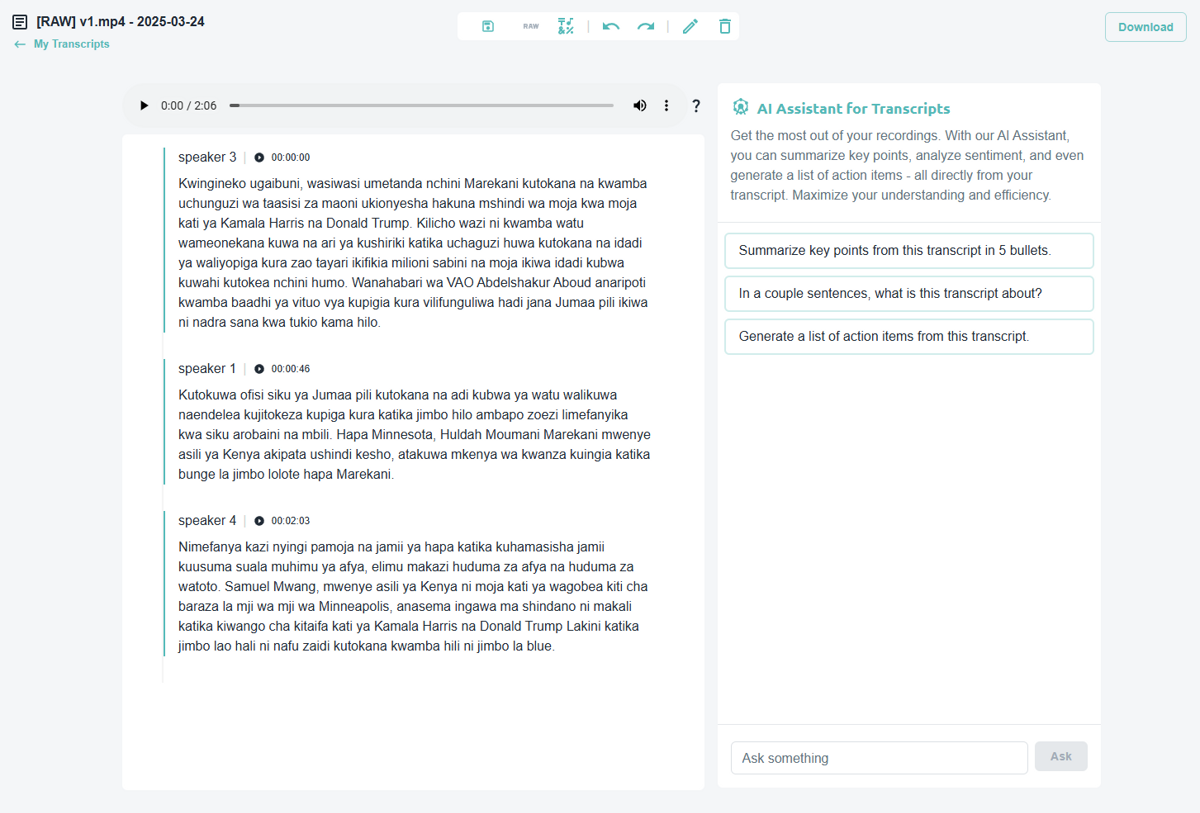Open help with the question mark icon
This screenshot has width=1200, height=813.
click(696, 106)
